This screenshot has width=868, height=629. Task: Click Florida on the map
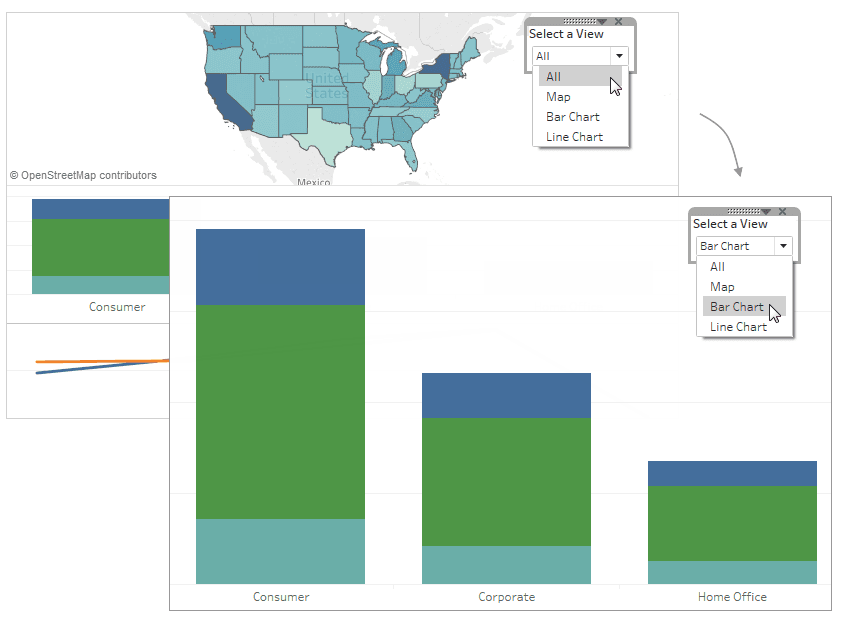pyautogui.click(x=409, y=154)
